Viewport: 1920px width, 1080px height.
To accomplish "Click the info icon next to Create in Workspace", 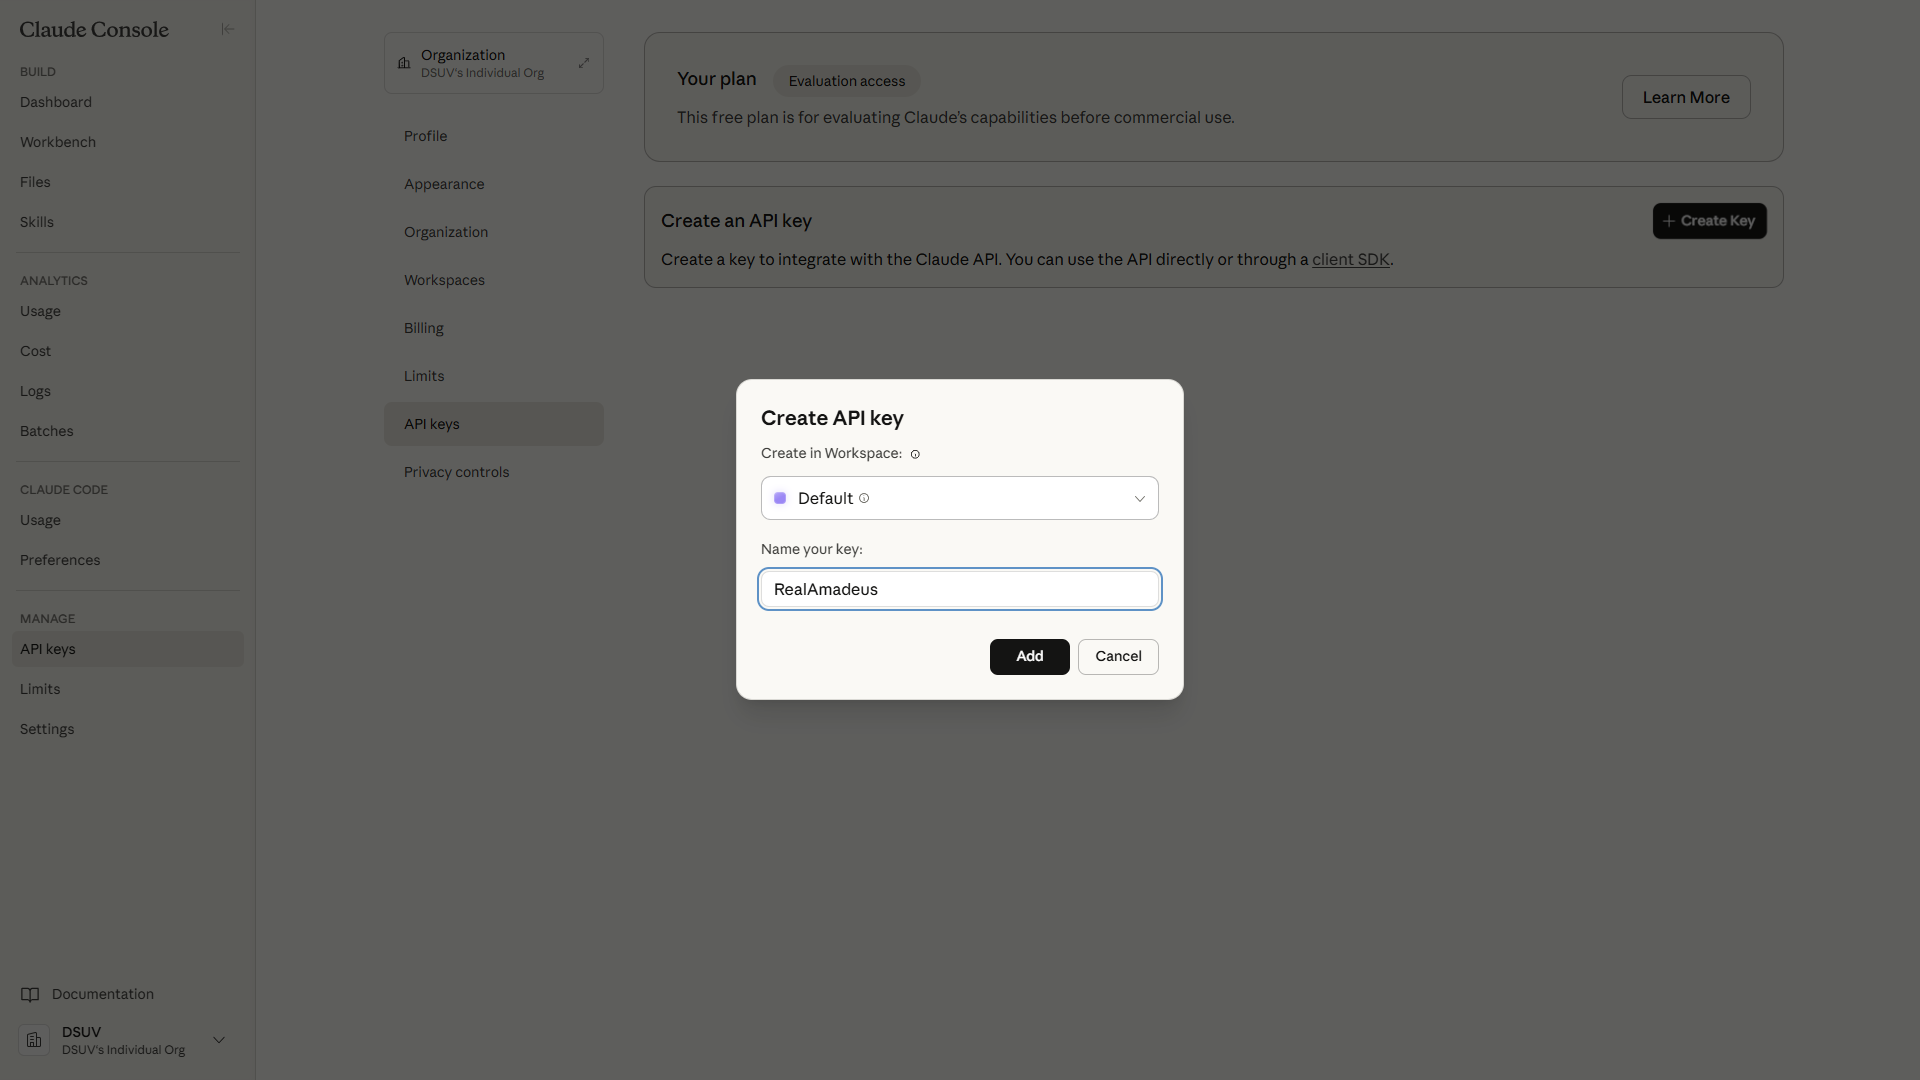I will click(x=915, y=454).
